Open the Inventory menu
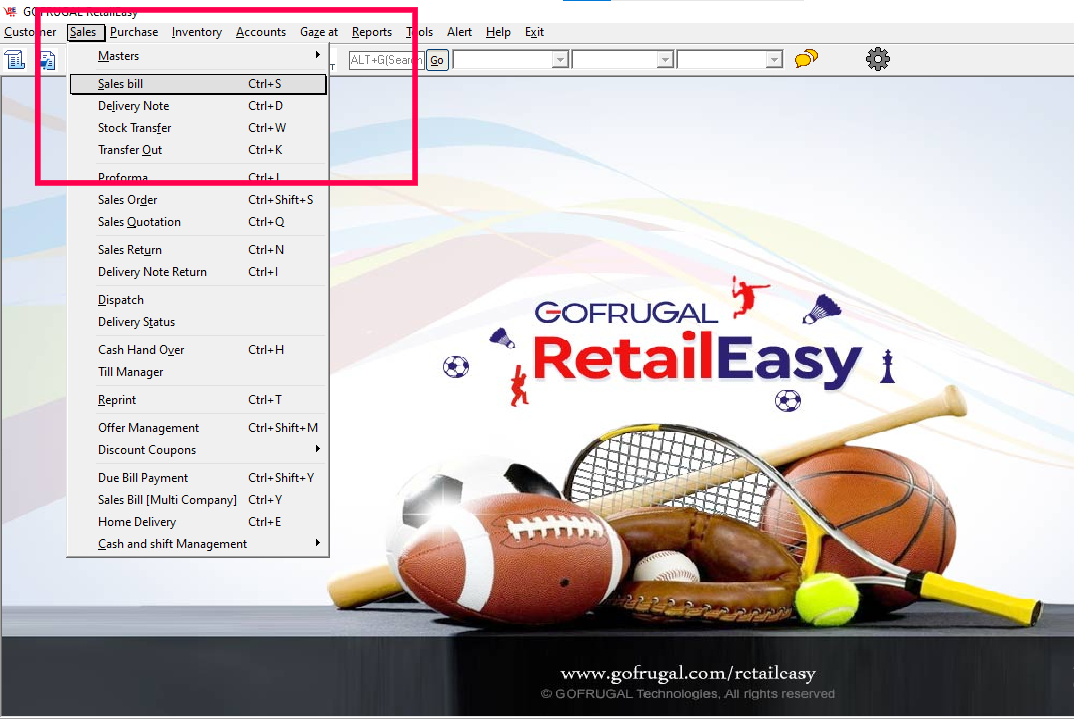 coord(197,32)
